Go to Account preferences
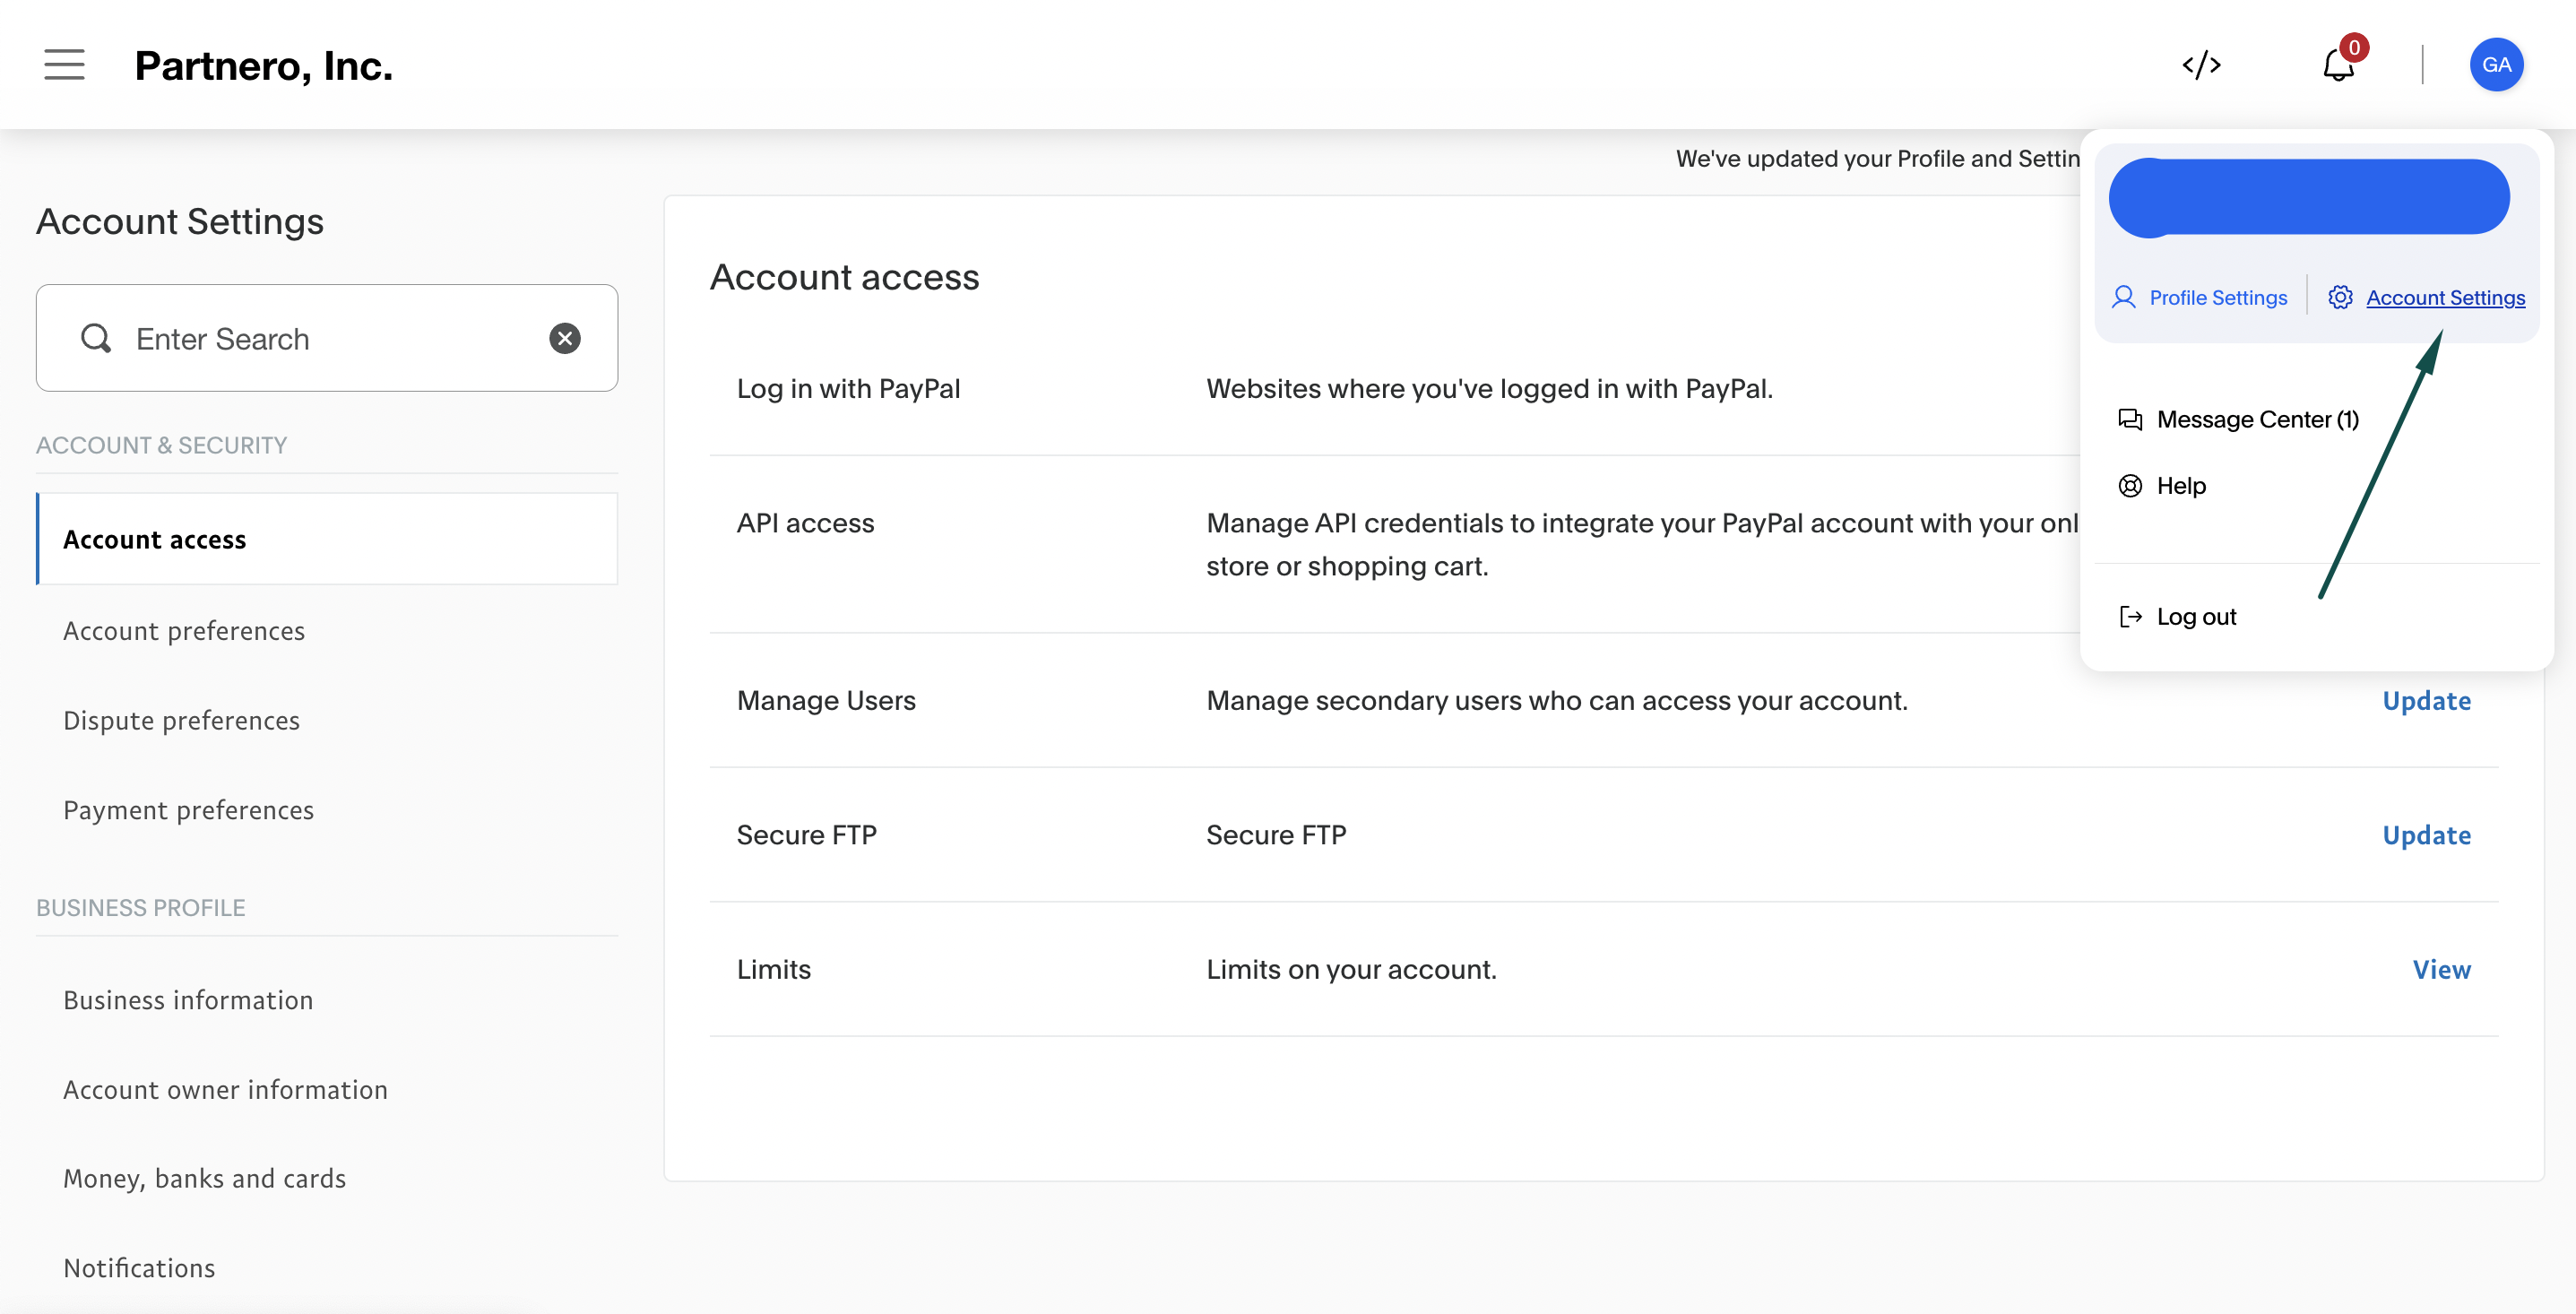2576x1314 pixels. pos(184,631)
